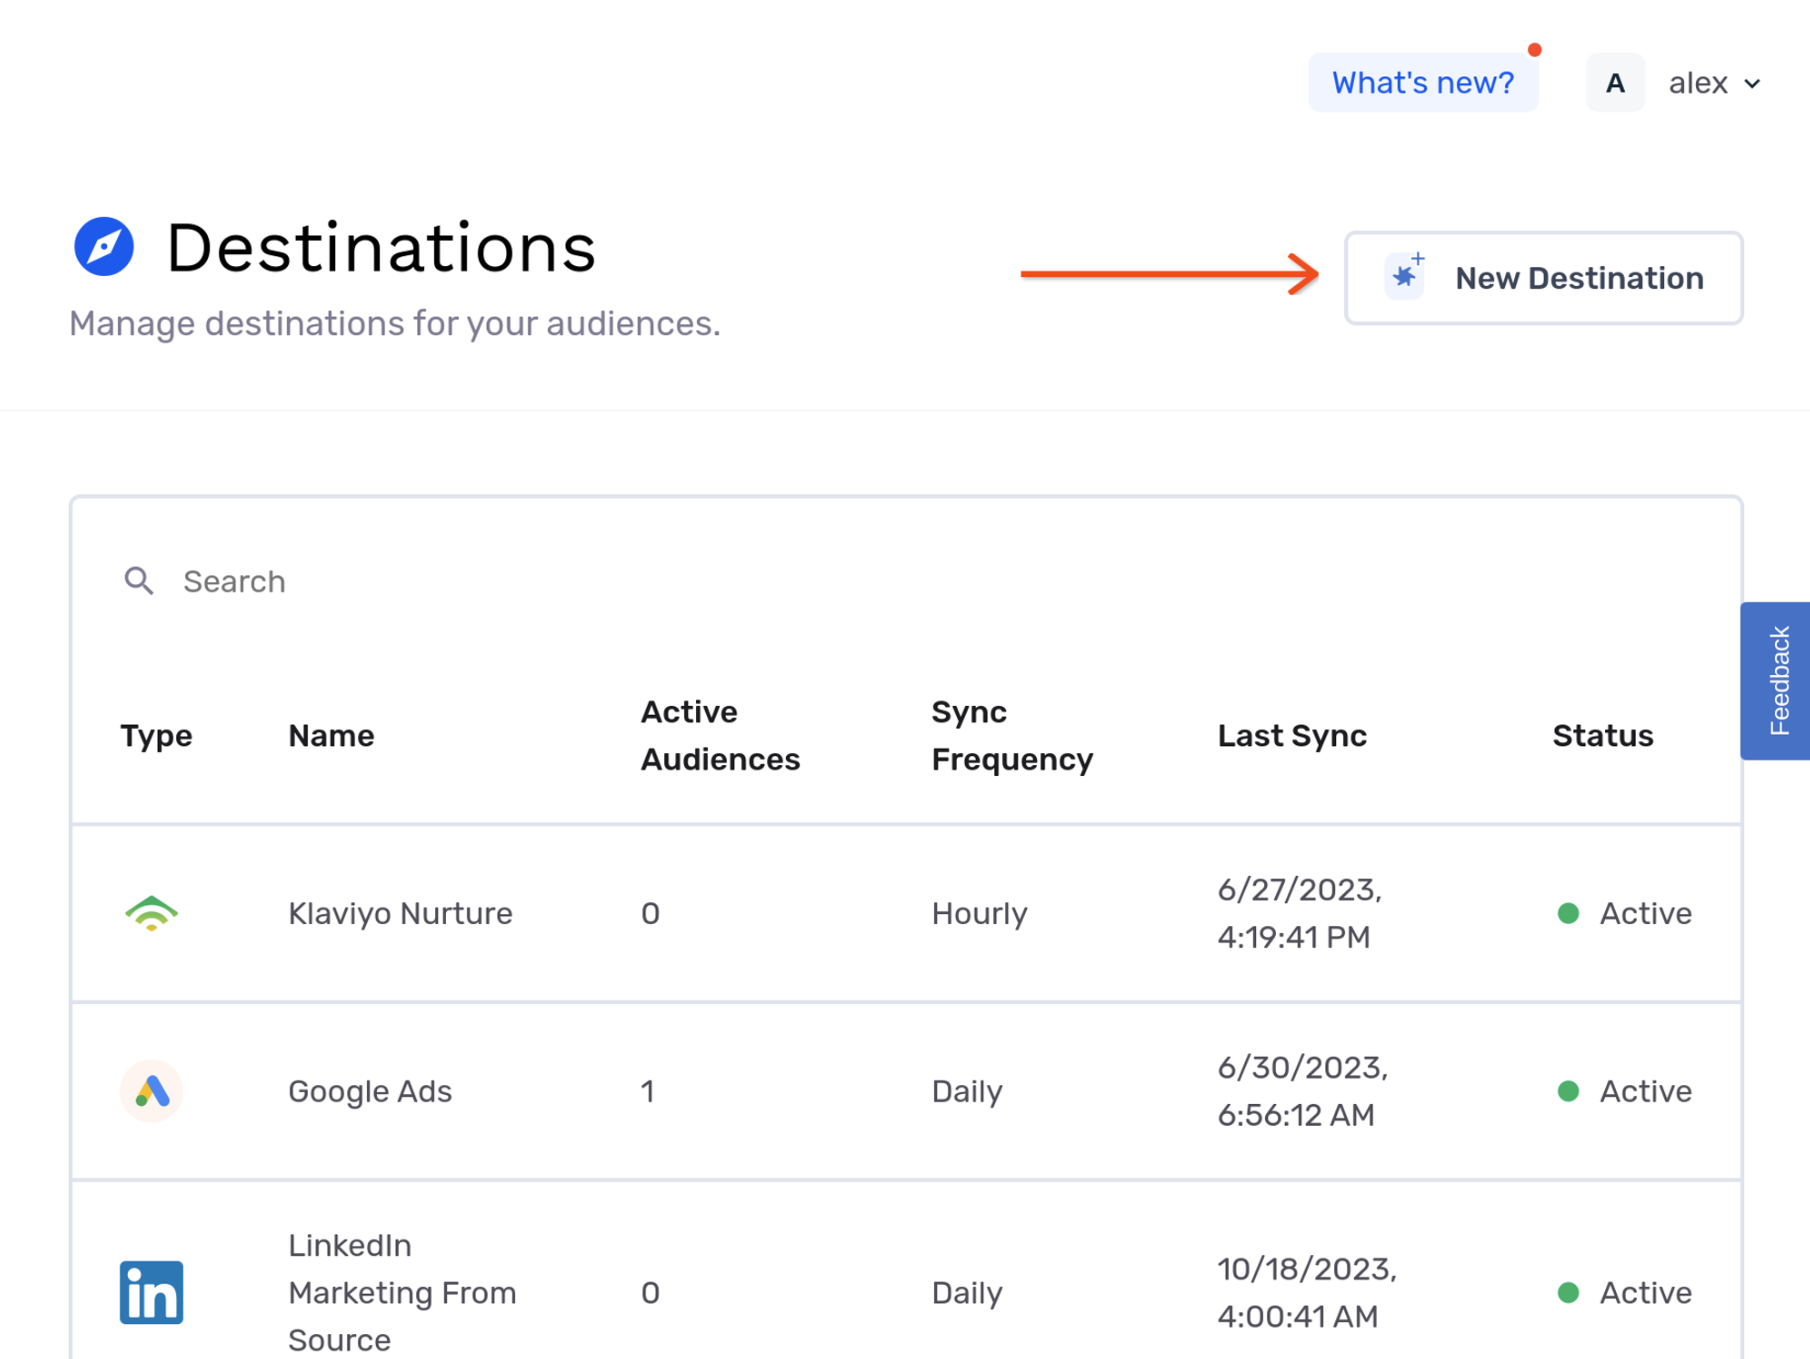
Task: Click Daily sync frequency for LinkedIn Marketing
Action: click(966, 1293)
